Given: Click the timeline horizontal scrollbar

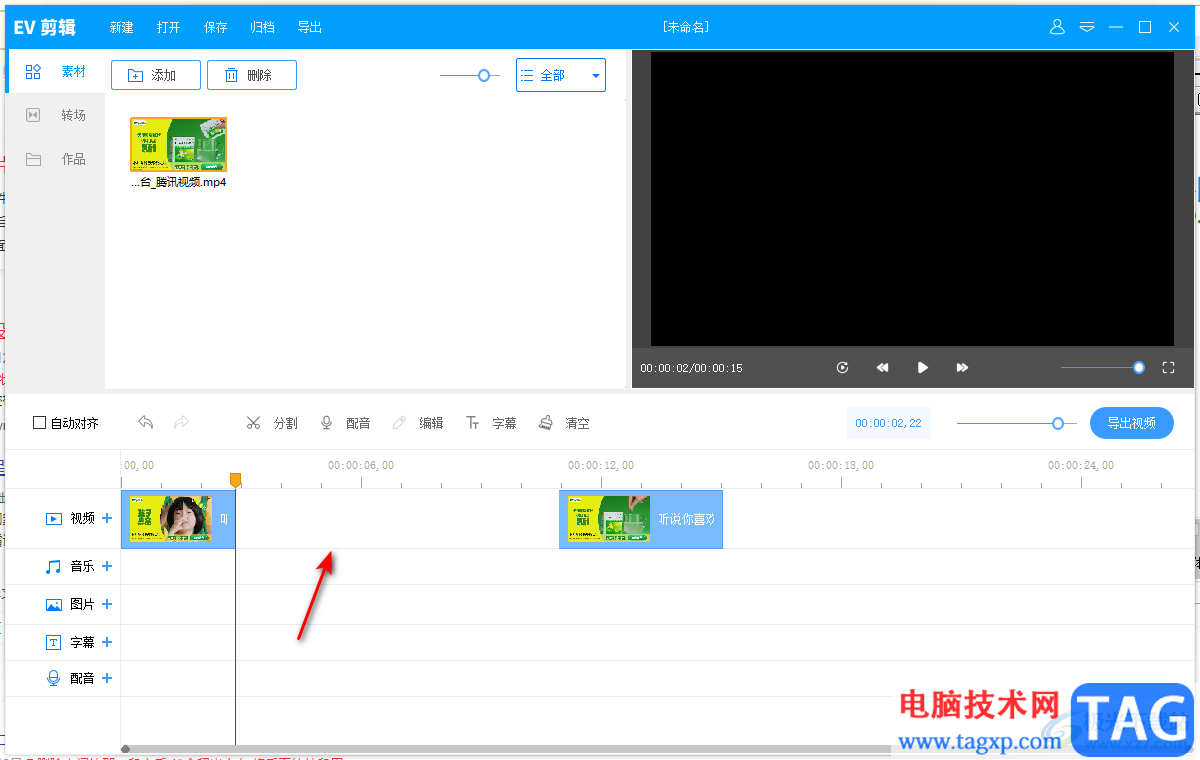Looking at the screenshot, I should (505, 749).
